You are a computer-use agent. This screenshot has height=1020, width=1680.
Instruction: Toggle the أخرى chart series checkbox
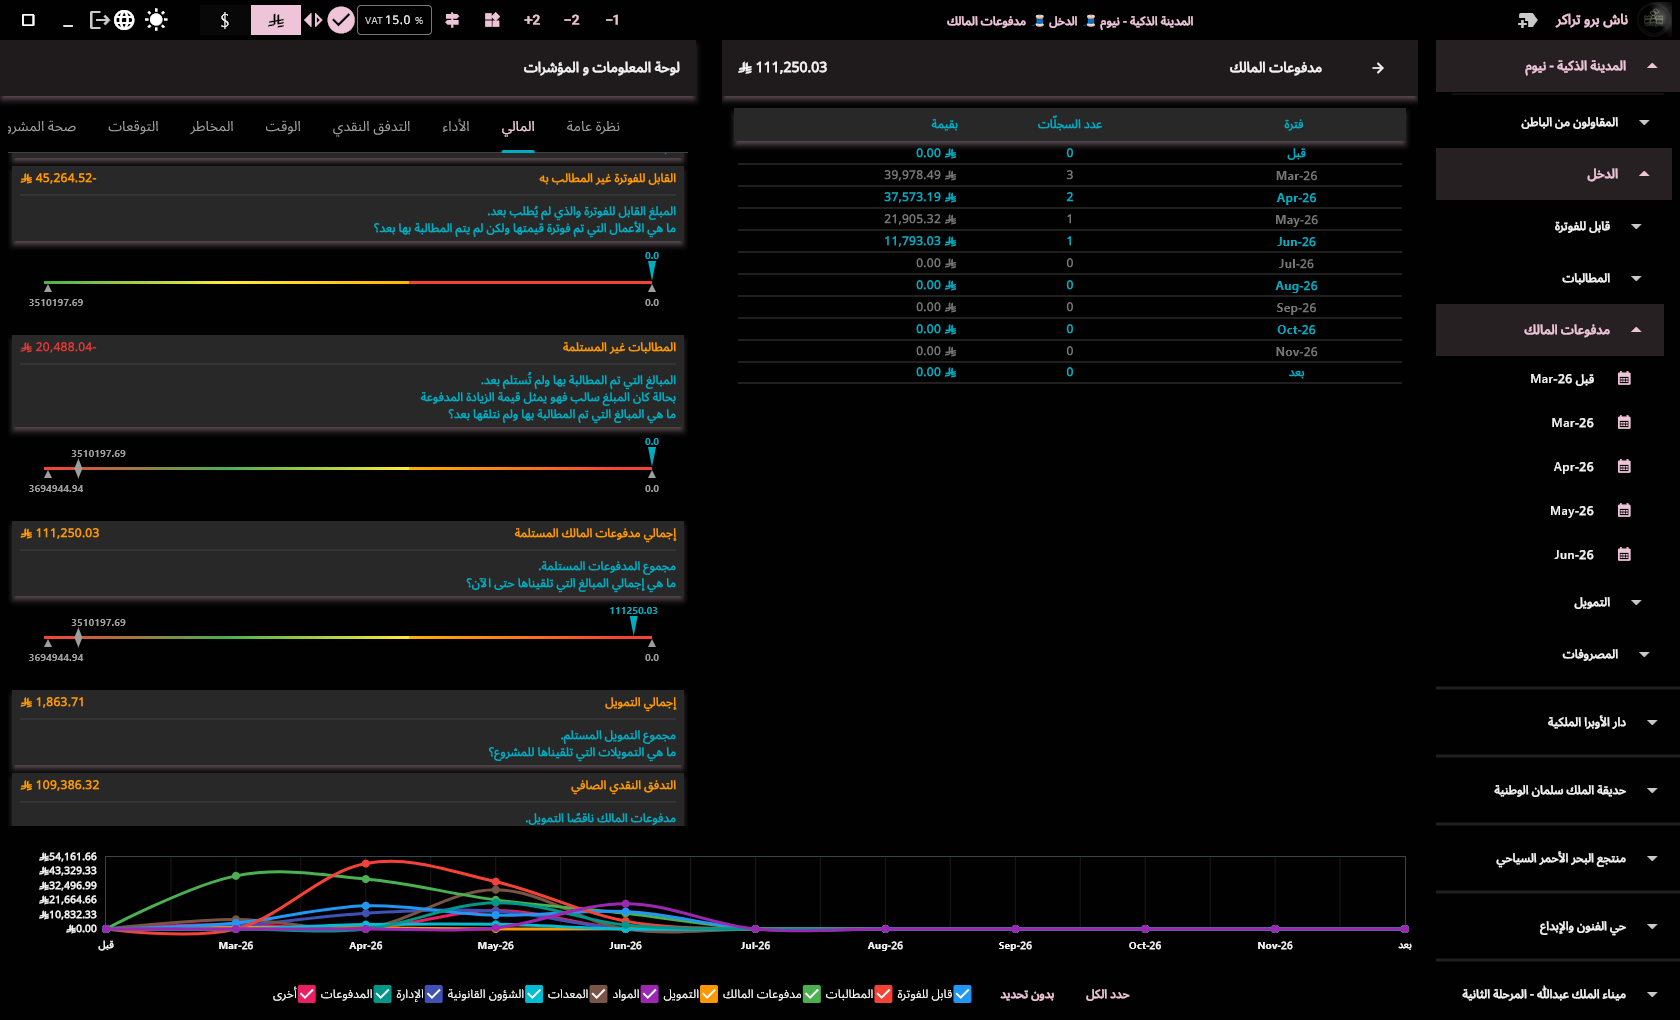click(x=307, y=994)
